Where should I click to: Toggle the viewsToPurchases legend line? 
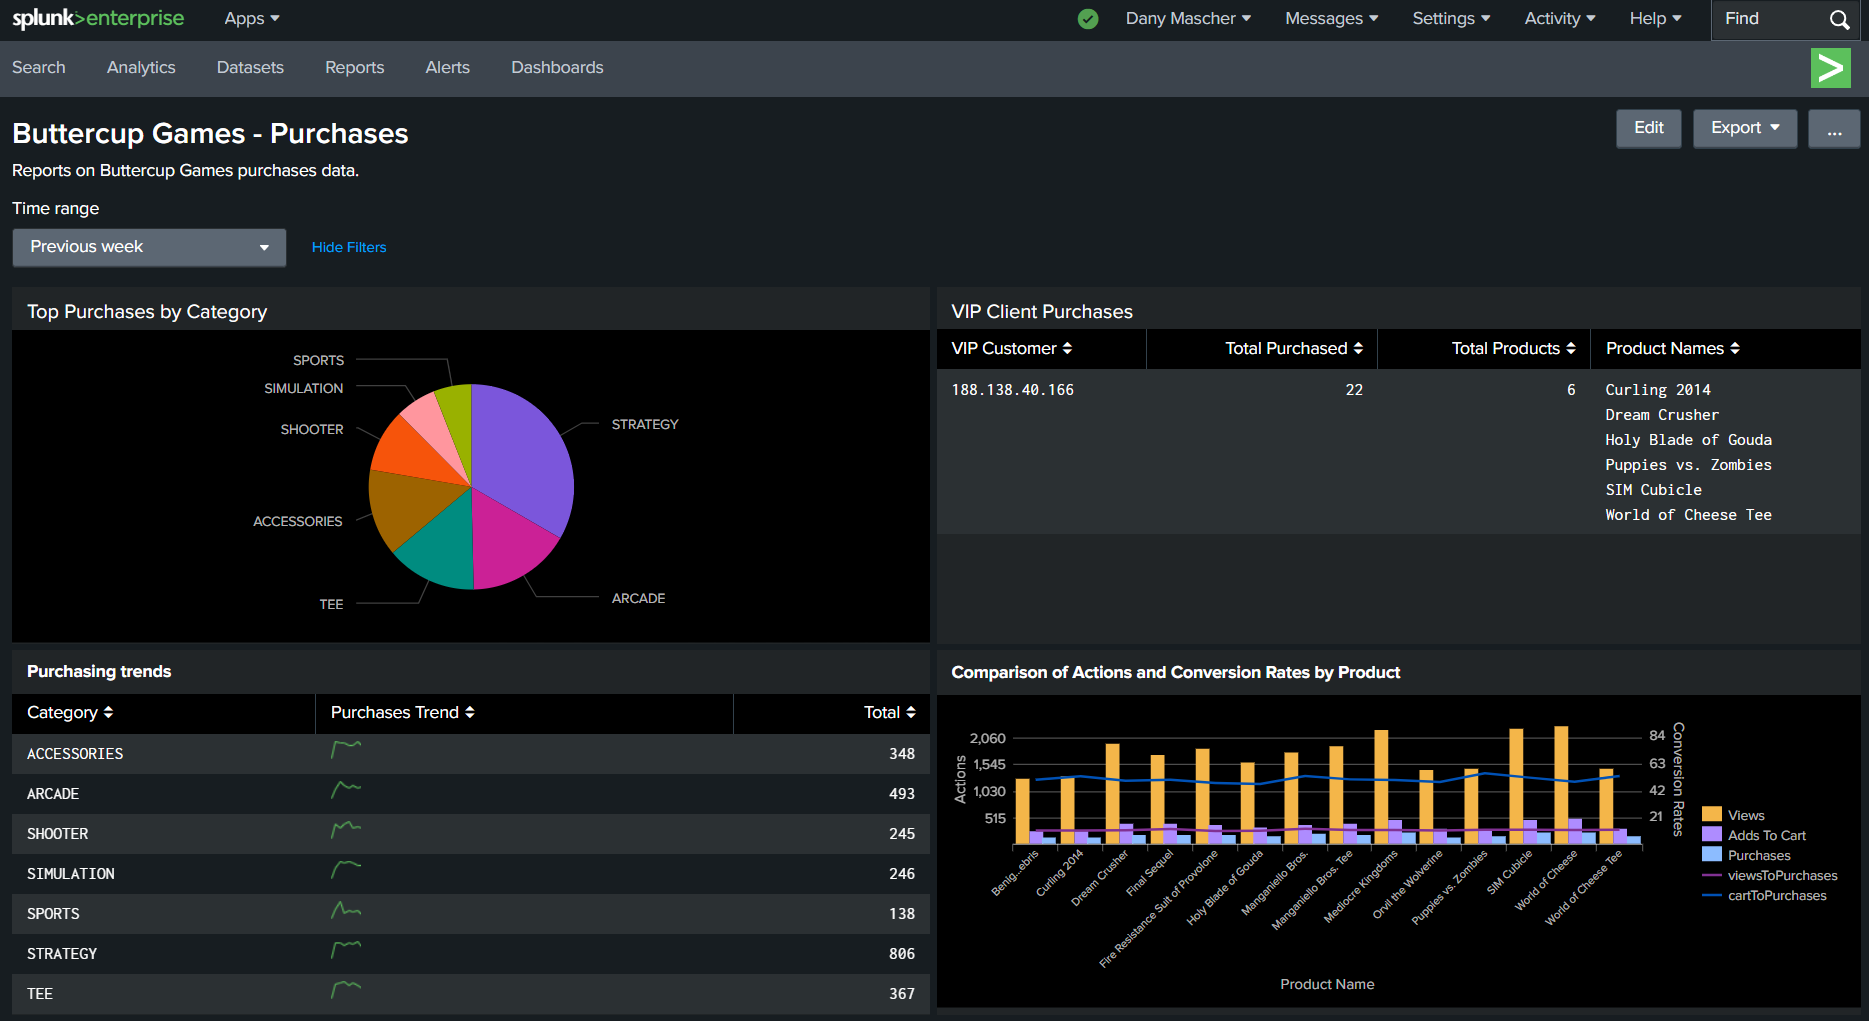[1769, 875]
